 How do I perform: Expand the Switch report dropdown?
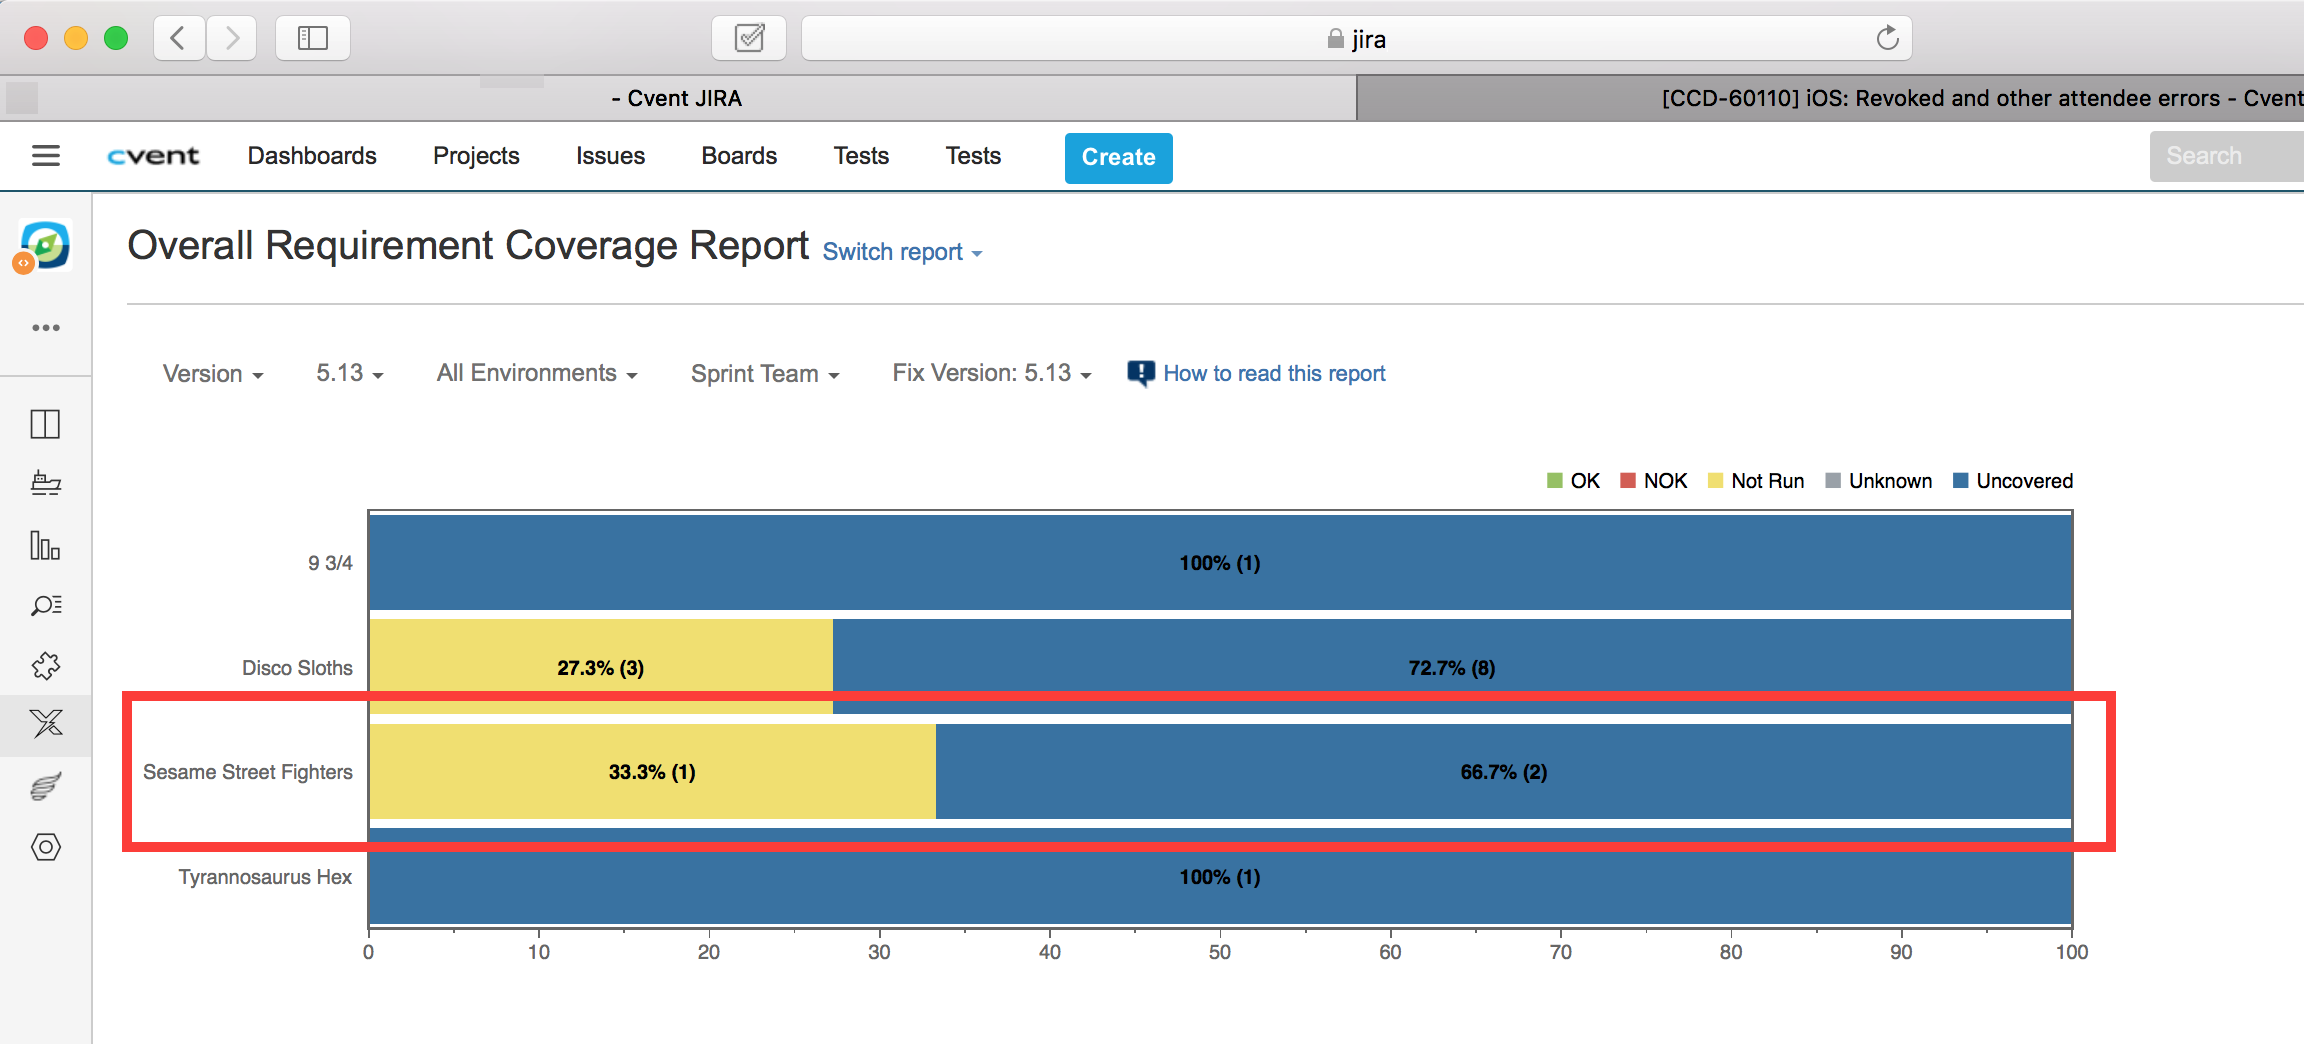pos(901,252)
